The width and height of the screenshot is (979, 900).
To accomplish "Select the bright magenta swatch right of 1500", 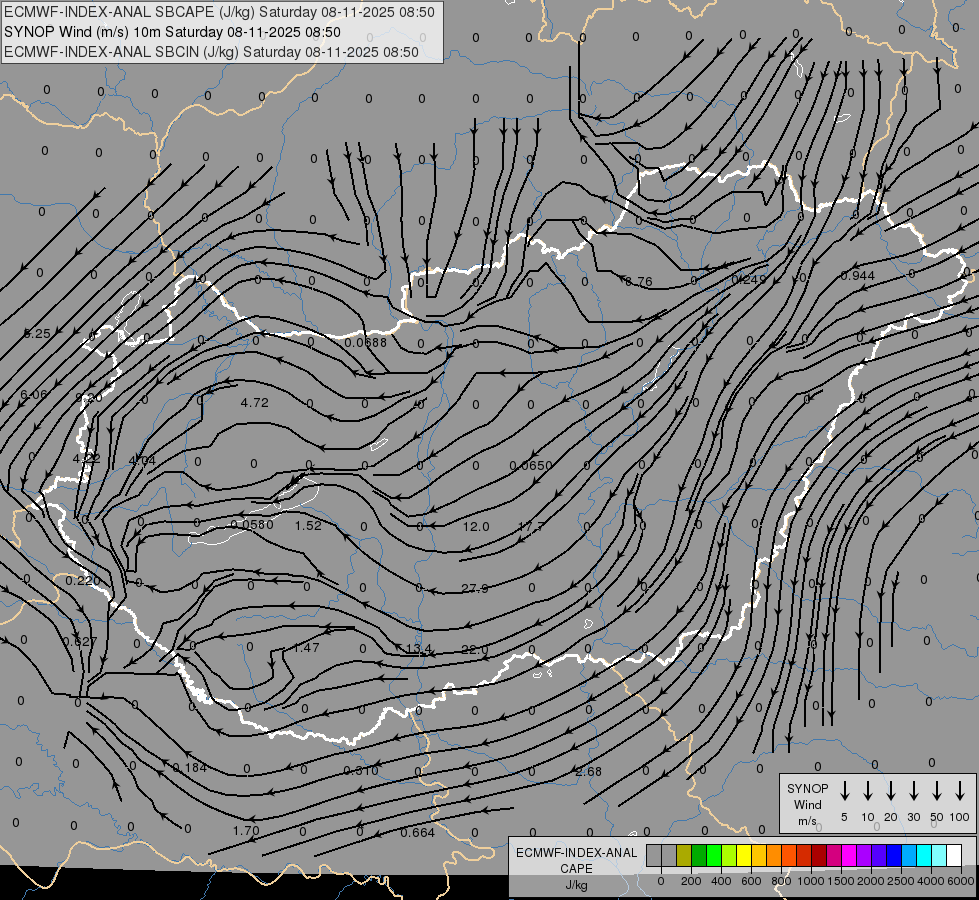I will [849, 856].
